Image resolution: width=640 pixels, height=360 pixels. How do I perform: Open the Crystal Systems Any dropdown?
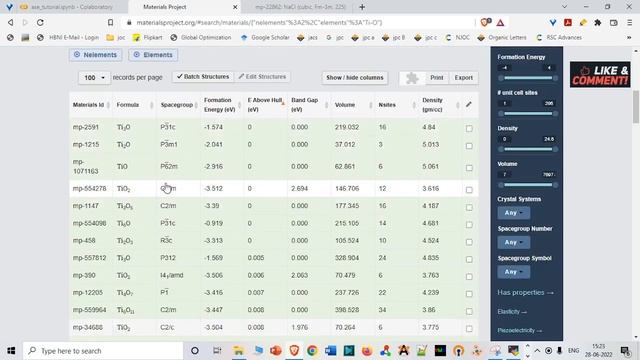click(513, 213)
